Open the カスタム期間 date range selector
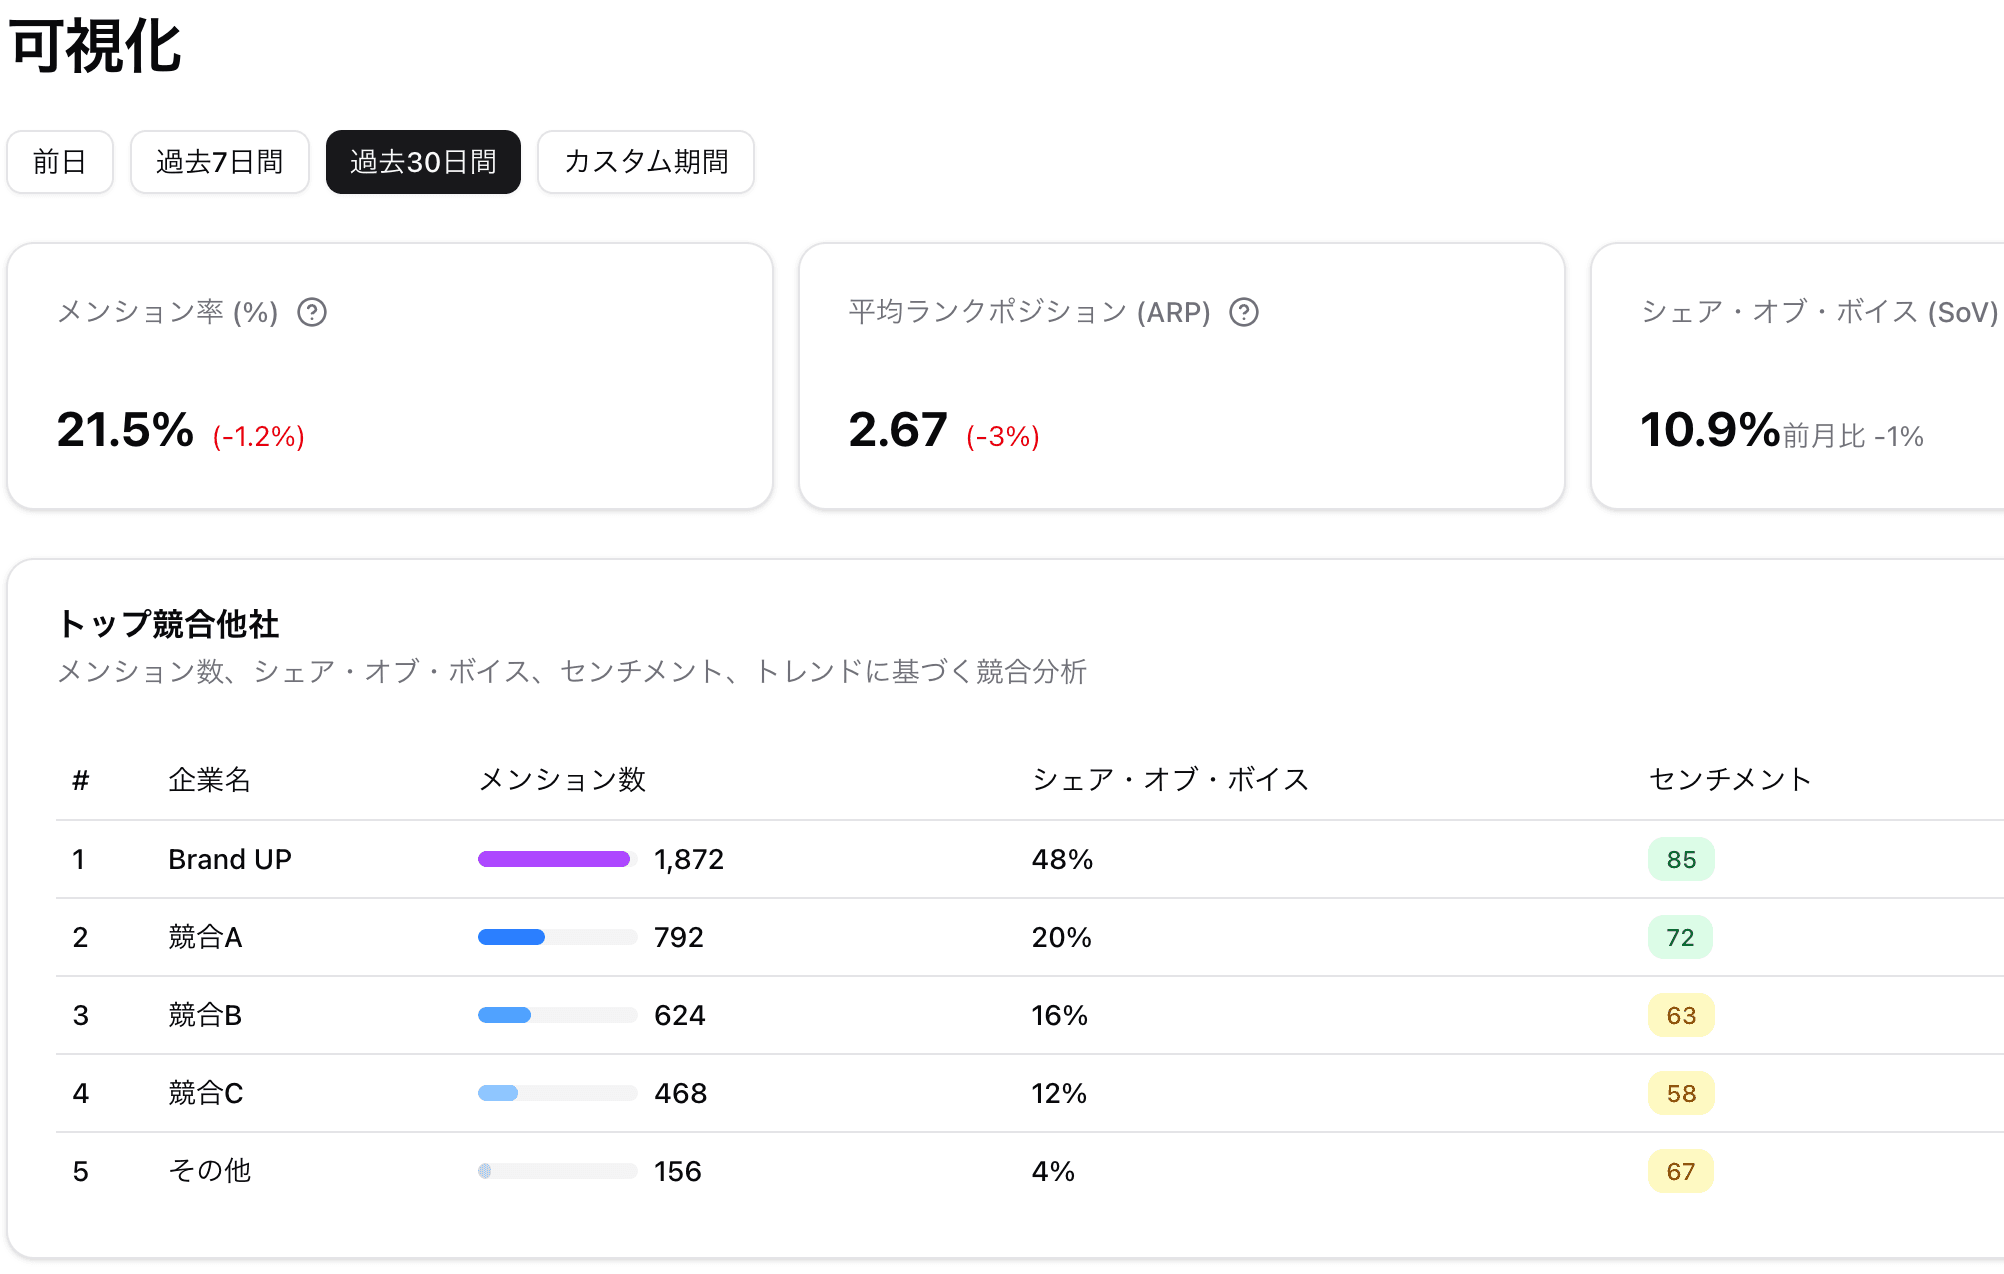This screenshot has height=1274, width=2004. 646,161
